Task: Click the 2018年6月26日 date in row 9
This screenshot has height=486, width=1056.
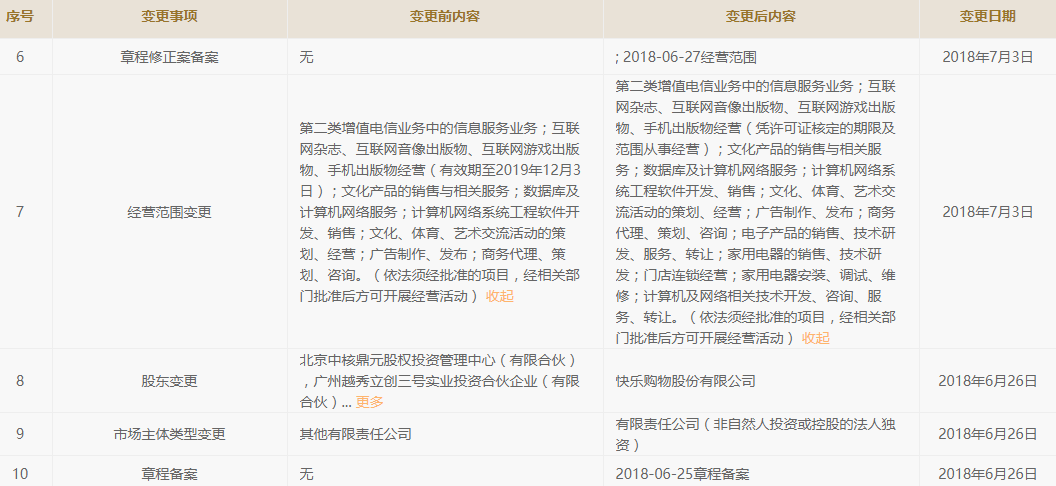Action: [x=987, y=434]
